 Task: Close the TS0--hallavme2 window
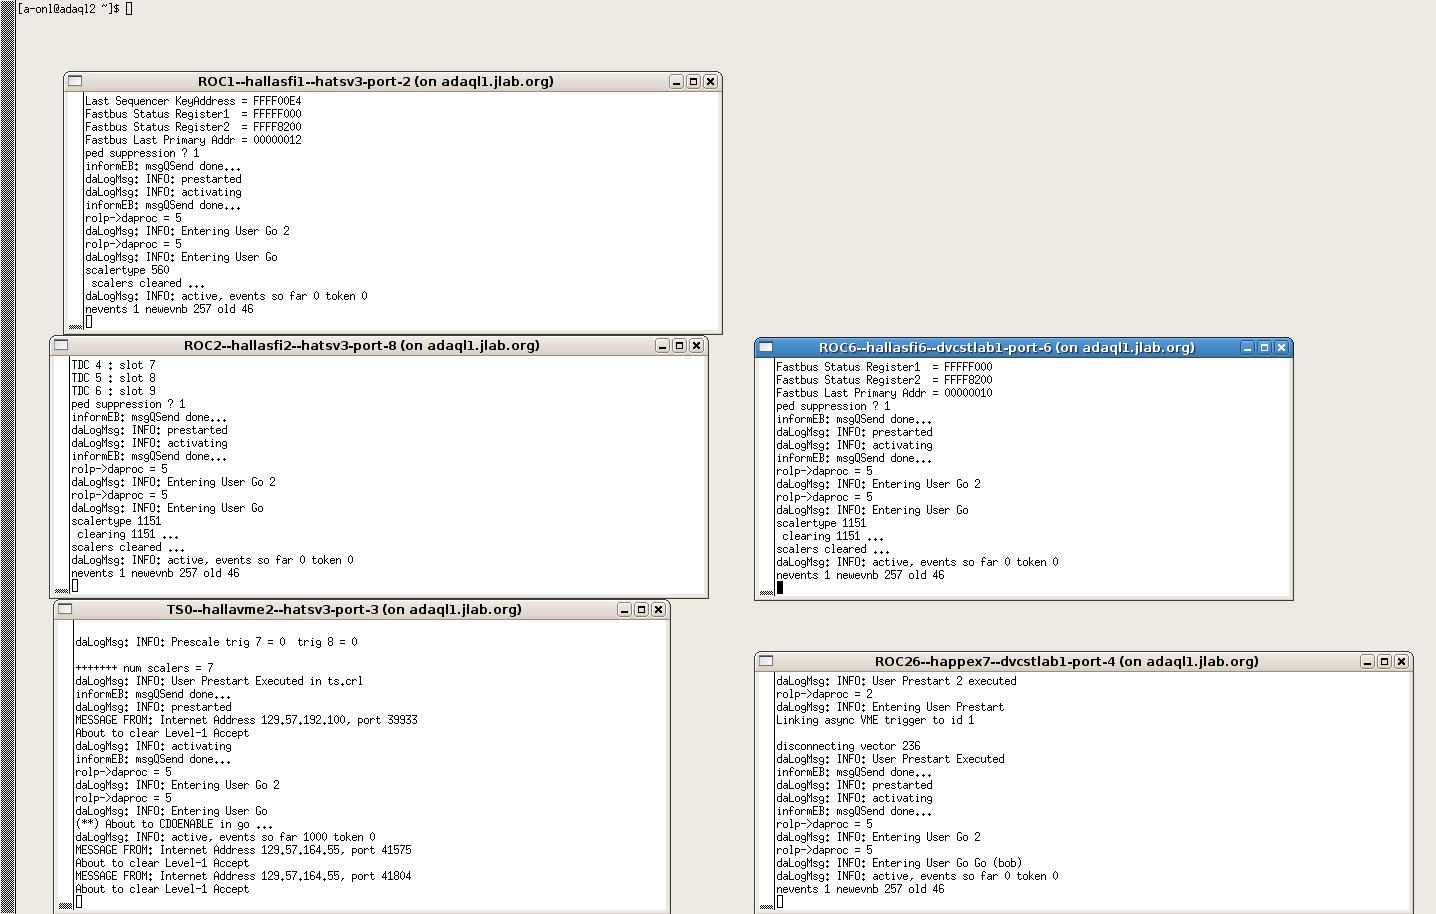[658, 610]
